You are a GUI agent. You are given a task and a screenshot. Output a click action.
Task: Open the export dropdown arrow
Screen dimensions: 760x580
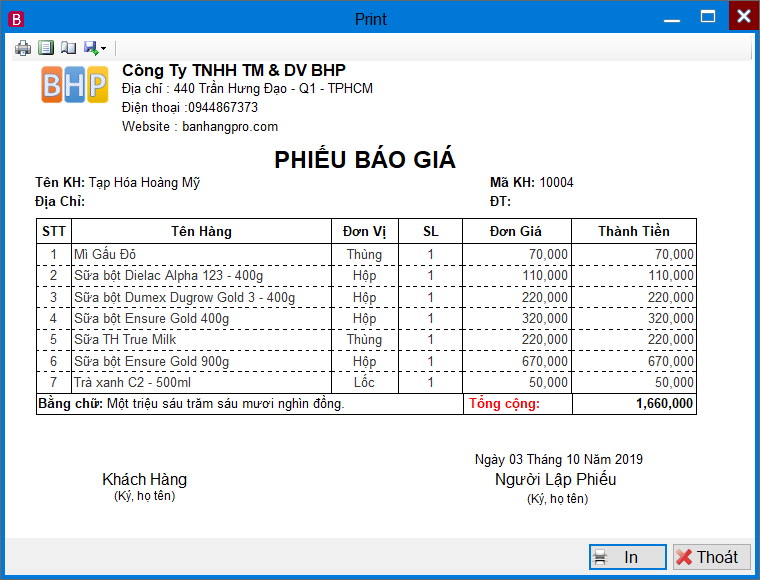click(103, 48)
